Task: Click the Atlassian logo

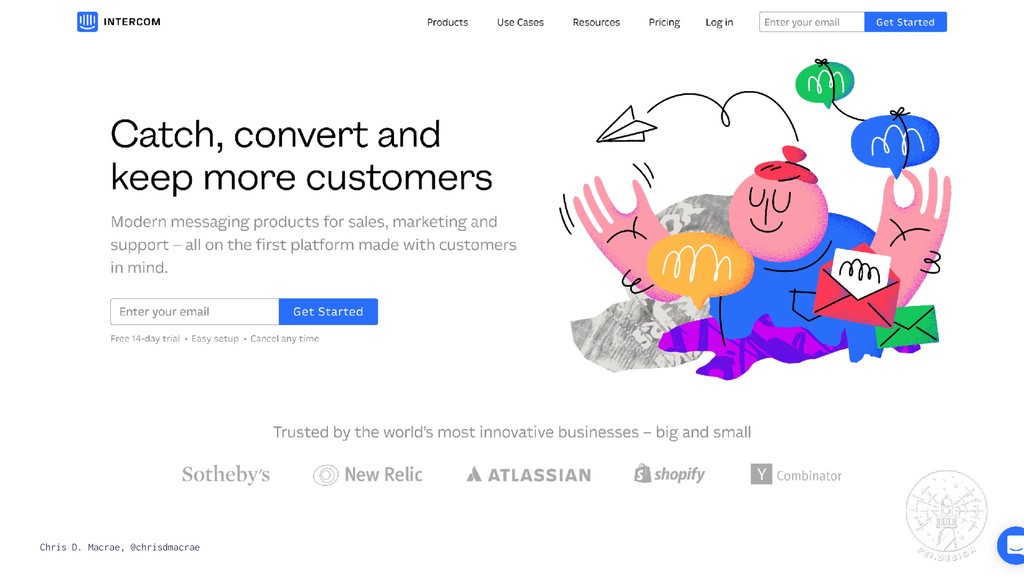Action: tap(528, 475)
